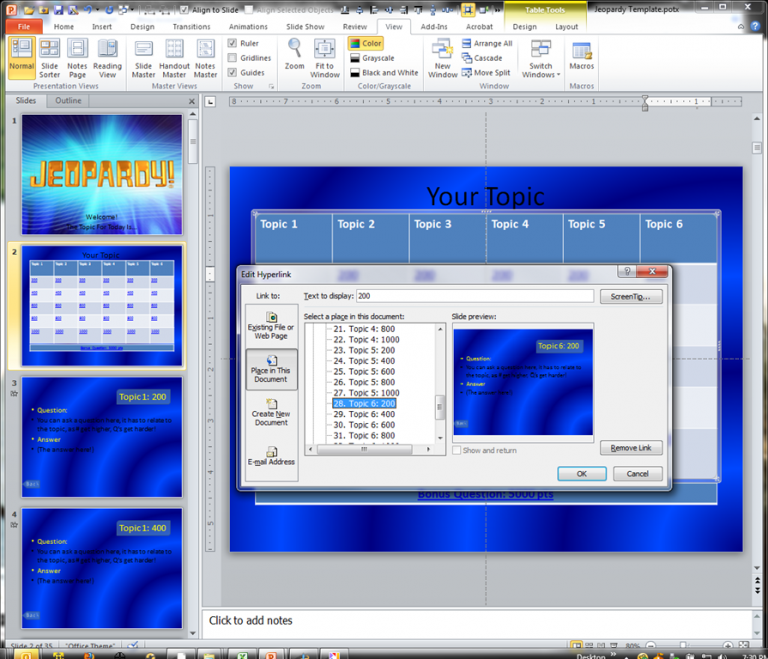The image size is (768, 659).
Task: Open the Animations ribbon tab
Action: [x=248, y=26]
